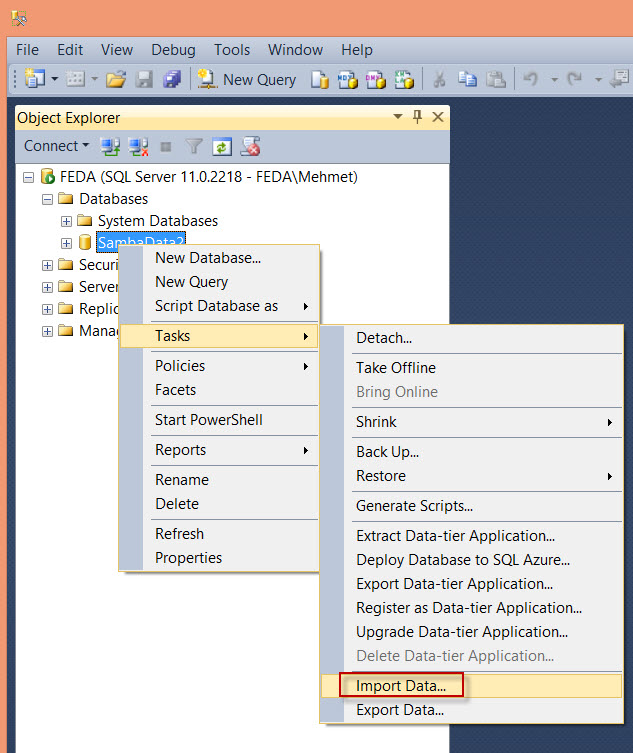Expand the Replication folder node
Screen dimensions: 633x753
[x=47, y=309]
